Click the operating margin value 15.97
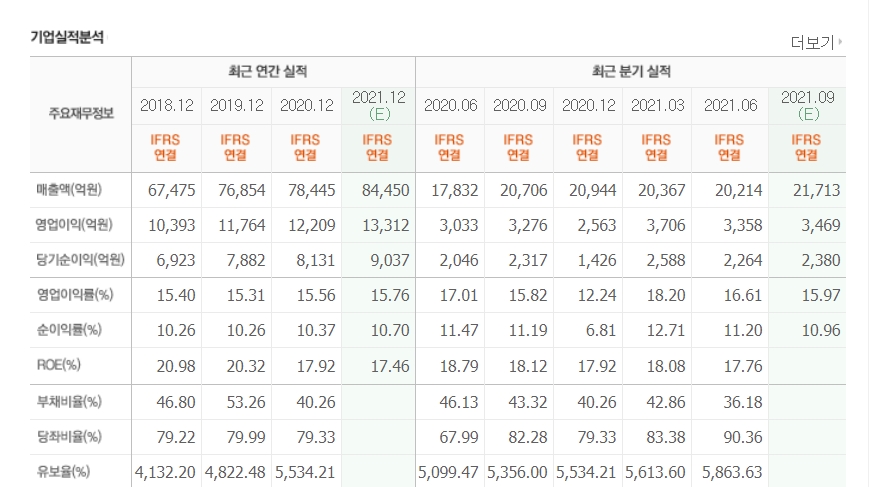 pos(821,295)
